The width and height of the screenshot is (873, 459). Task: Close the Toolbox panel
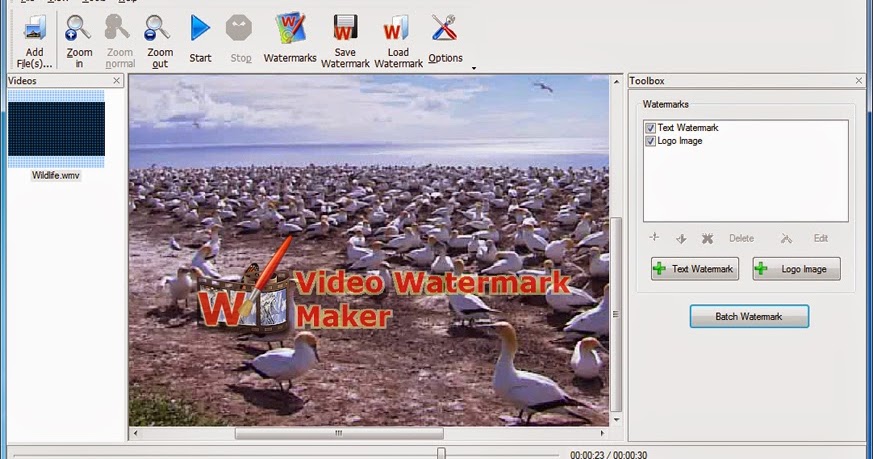point(859,81)
